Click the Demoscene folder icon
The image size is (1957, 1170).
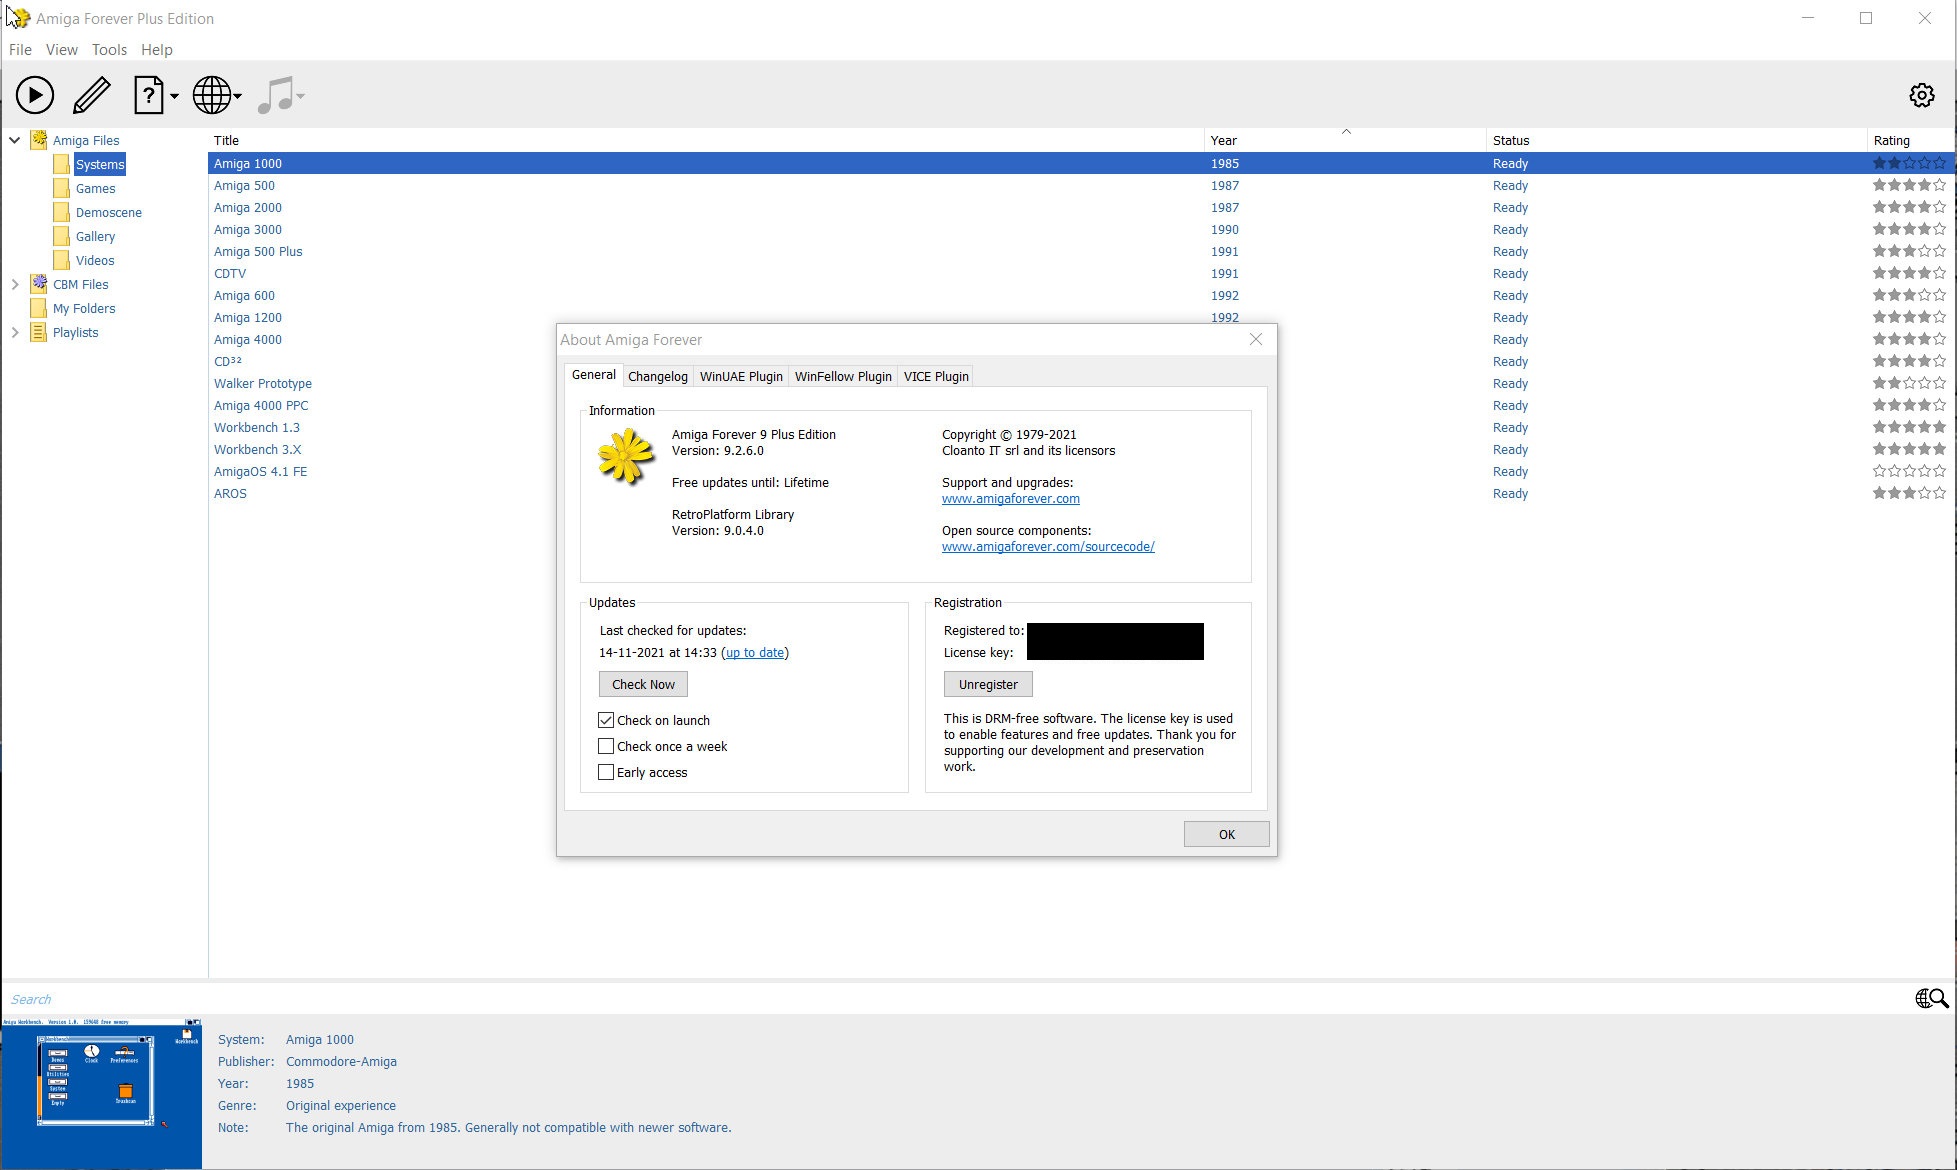(x=62, y=212)
